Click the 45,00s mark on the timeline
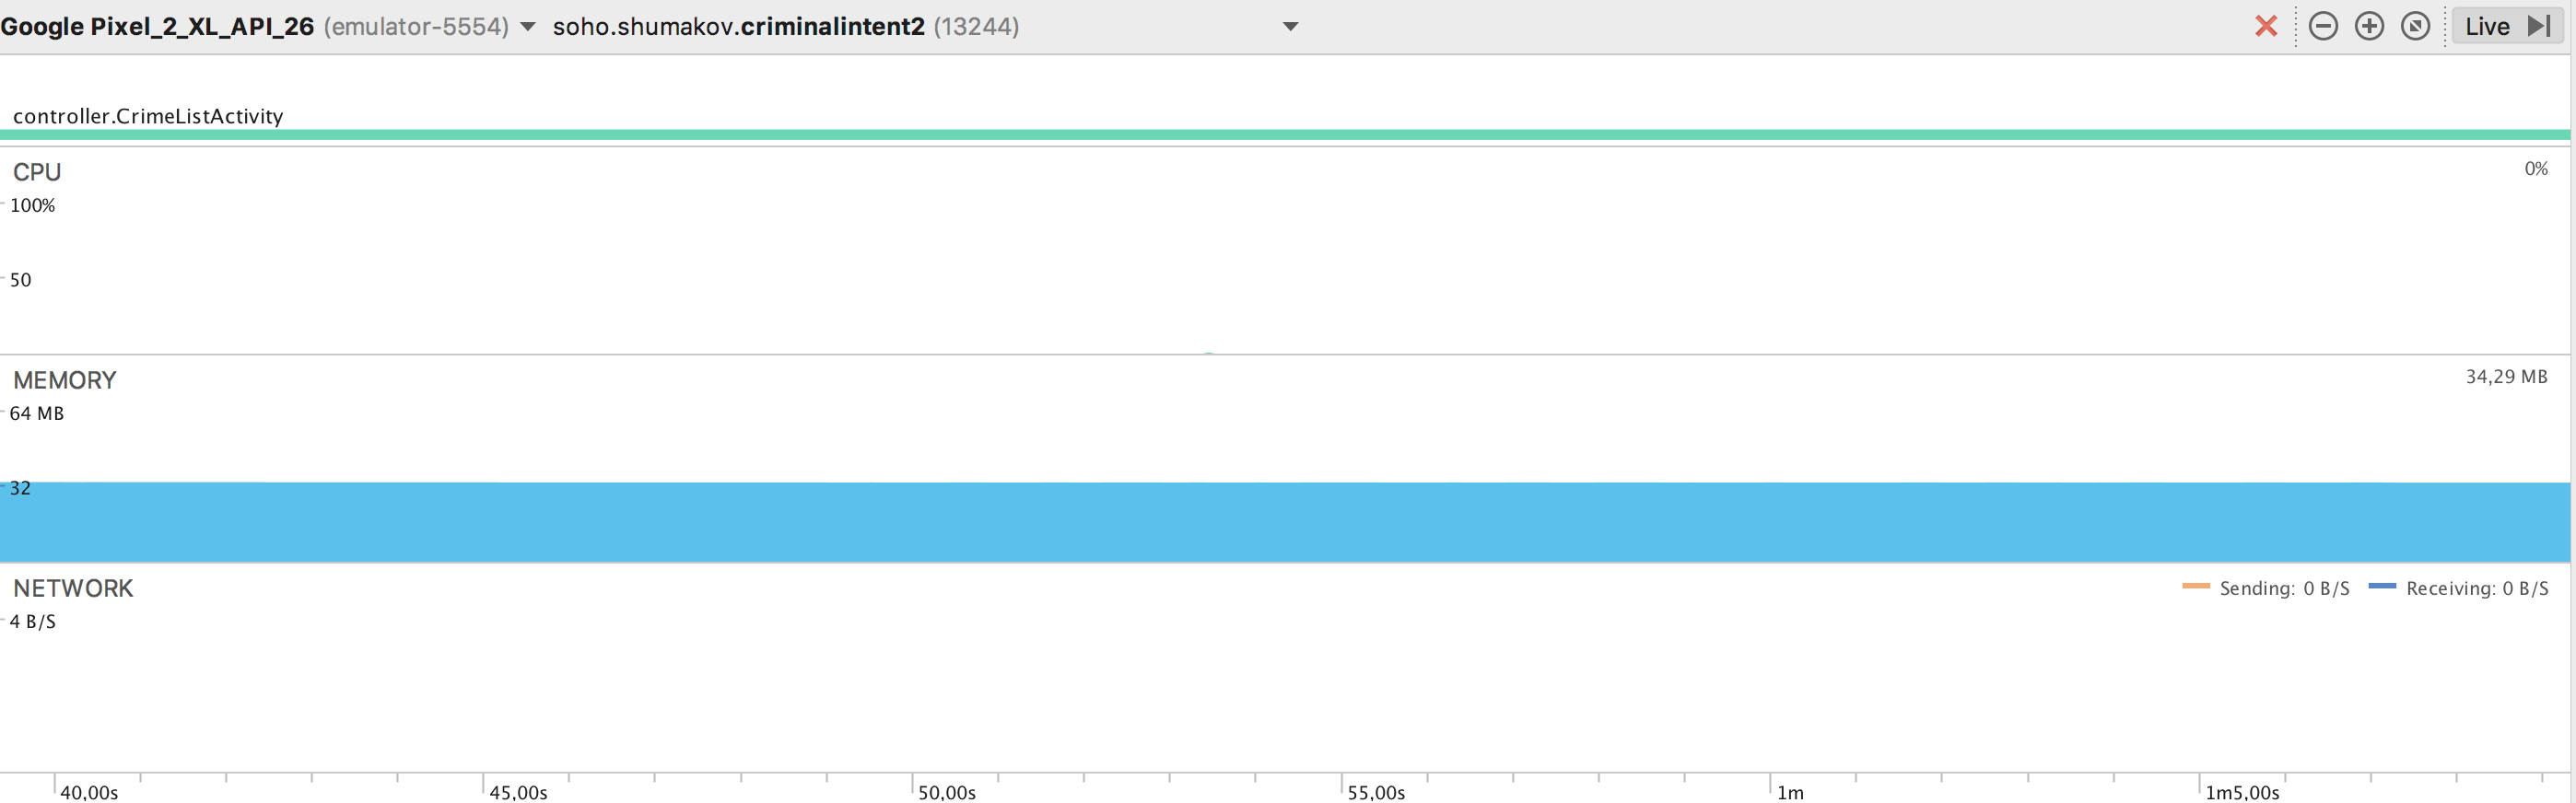2576x803 pixels. [x=518, y=792]
